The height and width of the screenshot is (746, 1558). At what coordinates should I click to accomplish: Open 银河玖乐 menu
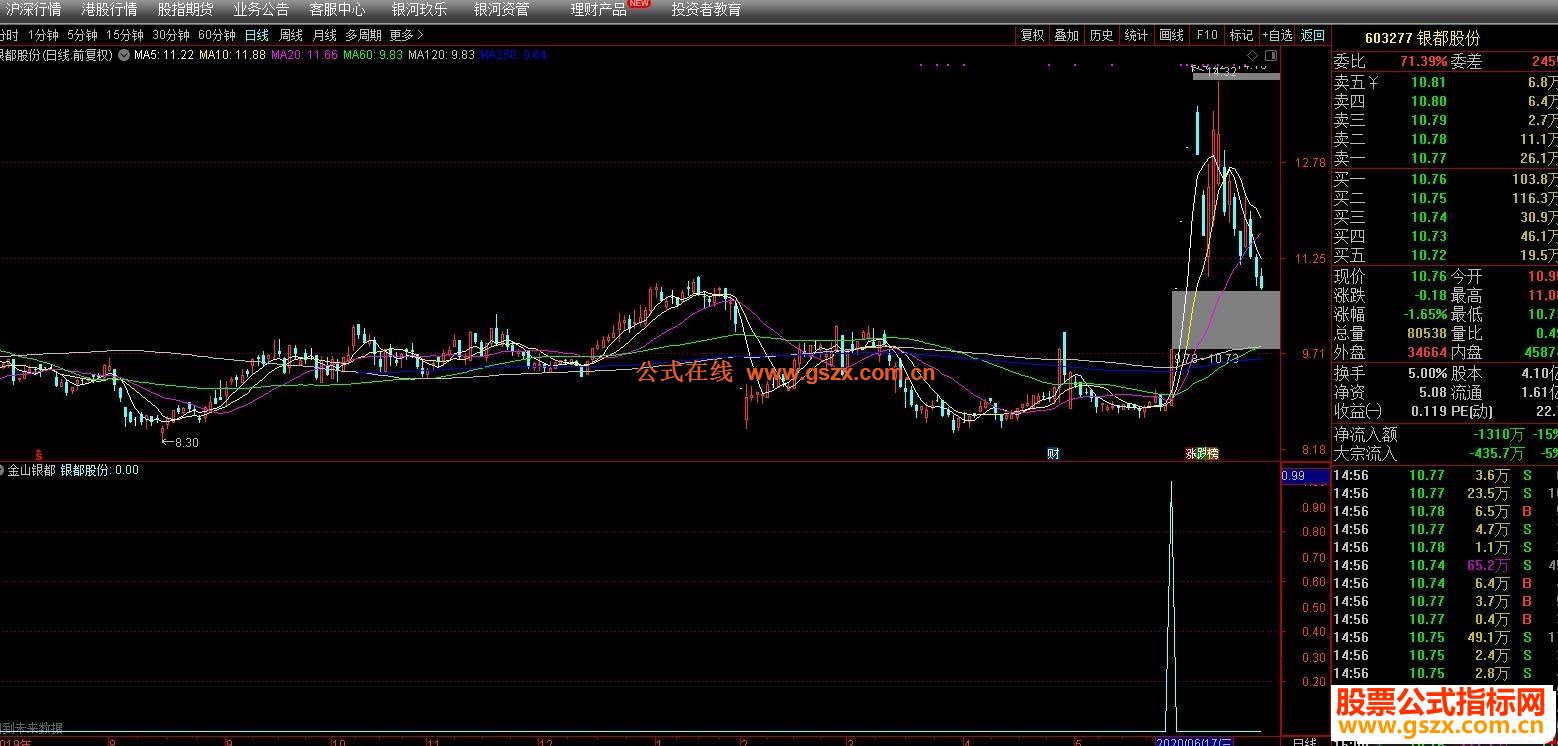click(419, 10)
